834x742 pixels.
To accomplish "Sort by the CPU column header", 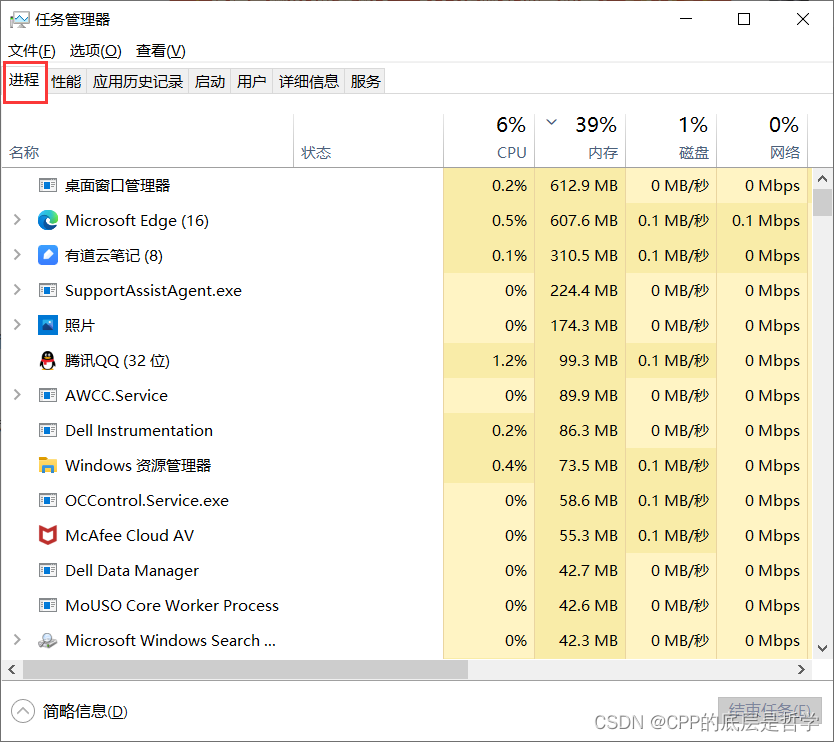I will 489,141.
